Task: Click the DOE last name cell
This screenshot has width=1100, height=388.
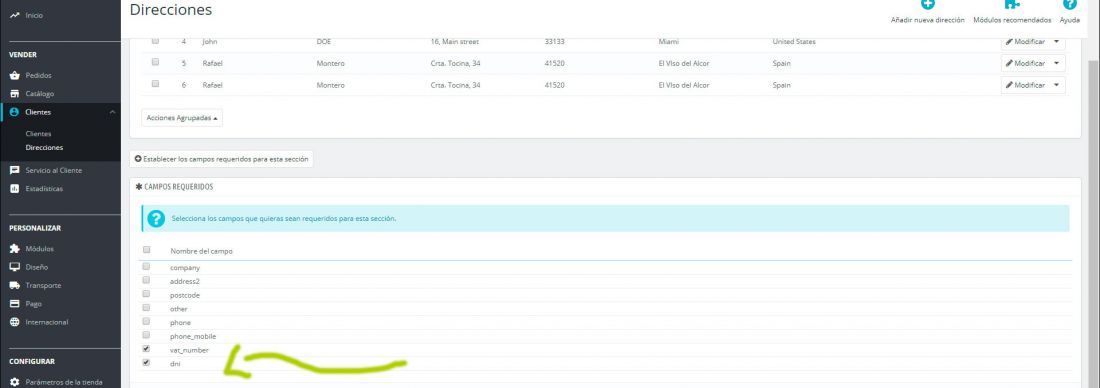Action: click(x=323, y=42)
